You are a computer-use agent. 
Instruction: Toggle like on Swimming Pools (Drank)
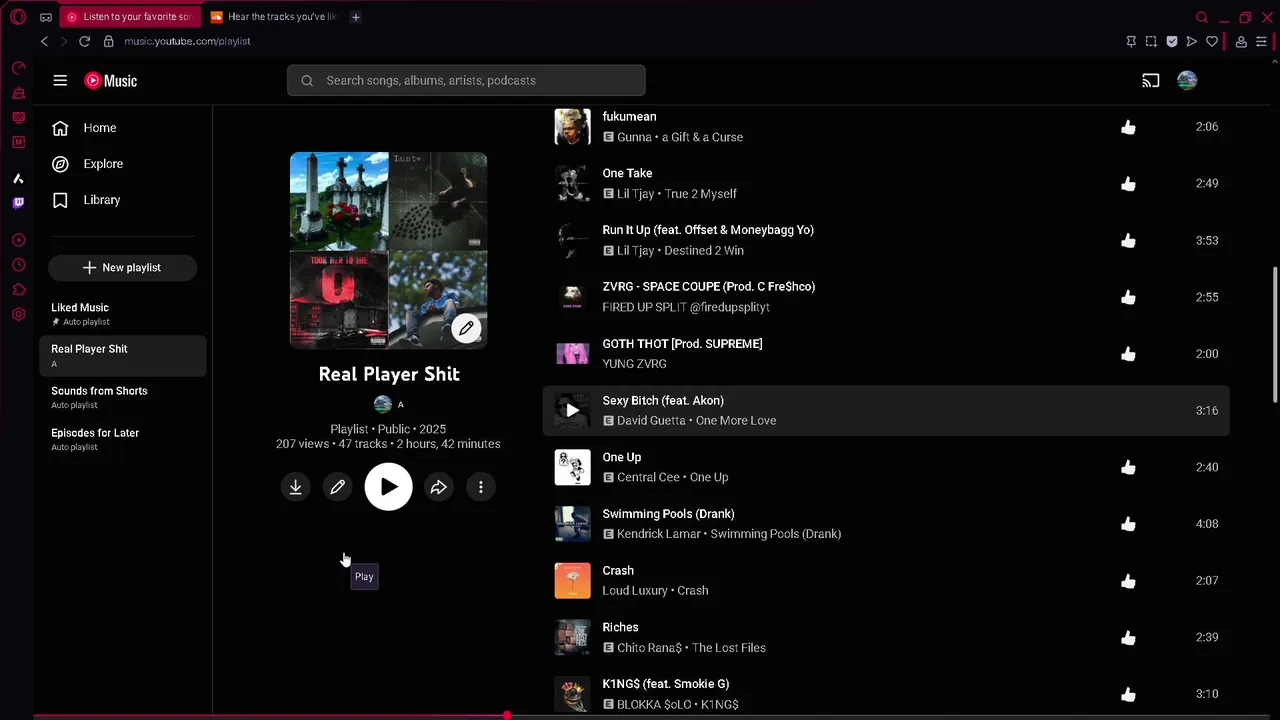point(1128,524)
